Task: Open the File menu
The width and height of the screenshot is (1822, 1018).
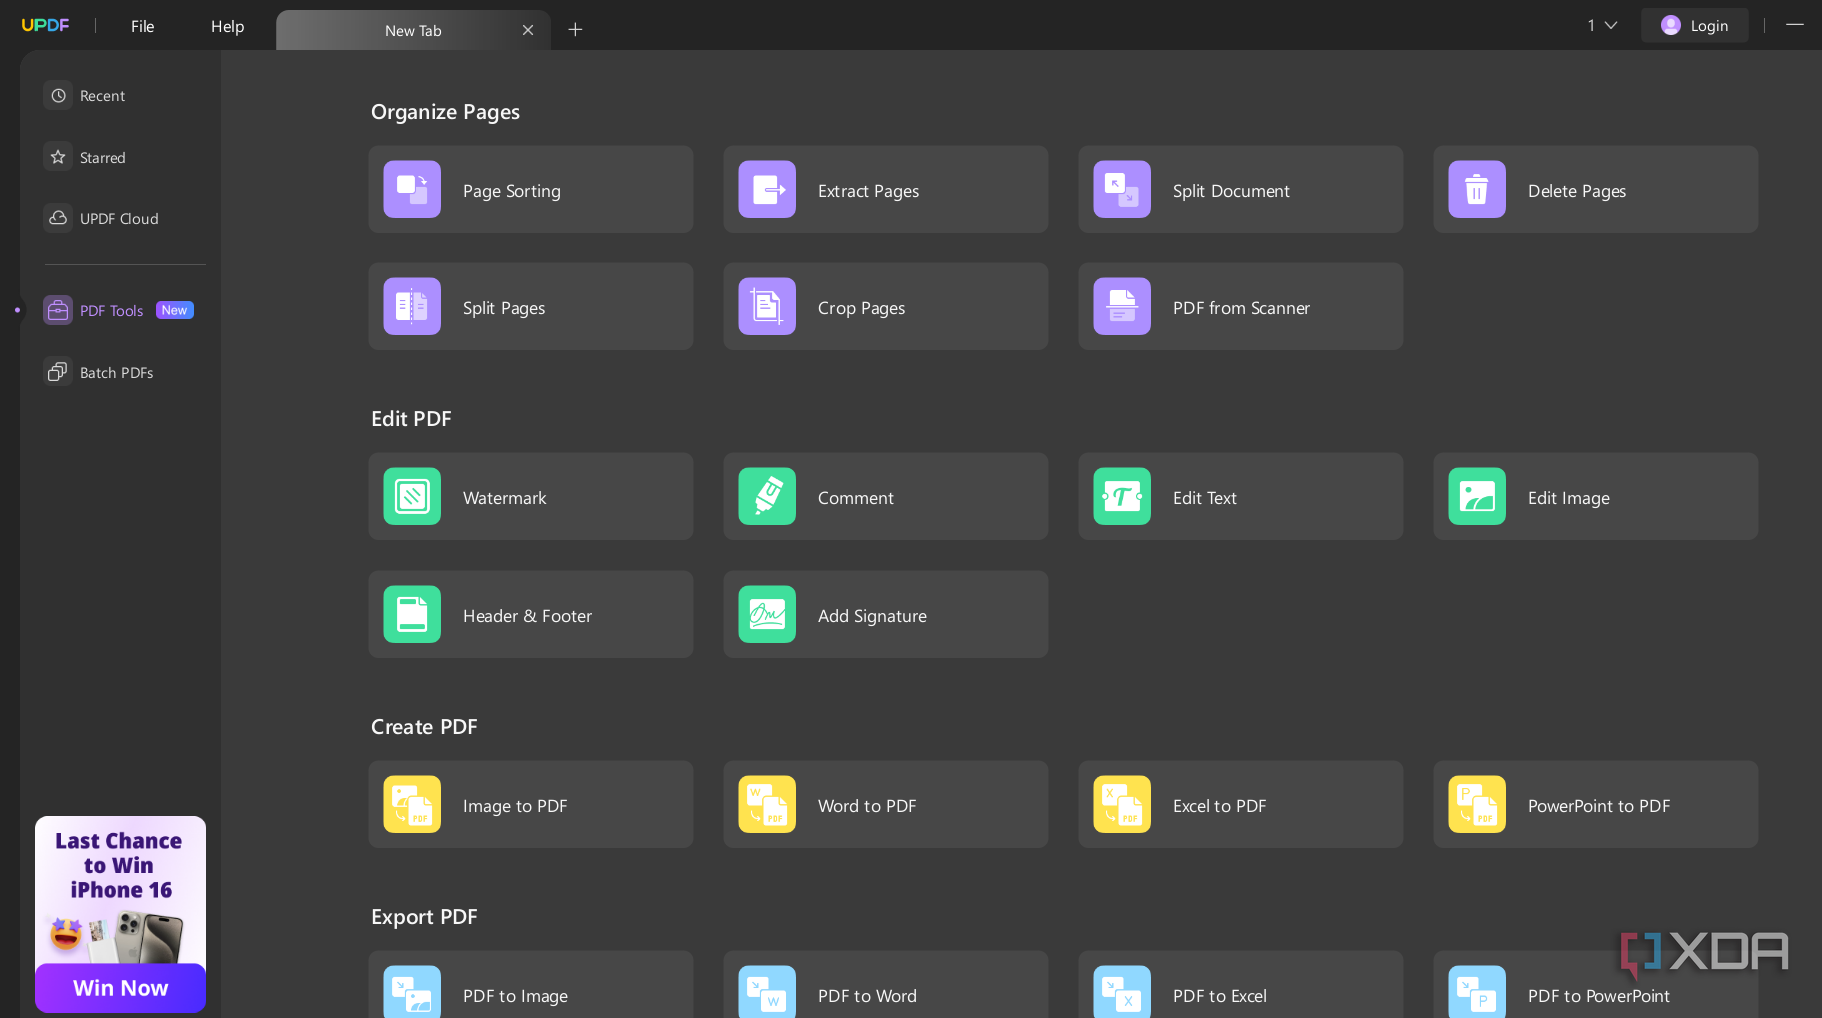Action: tap(143, 27)
